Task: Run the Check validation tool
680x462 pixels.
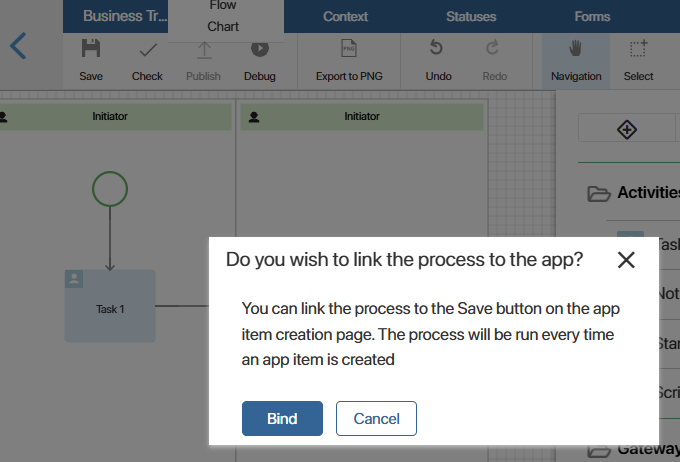Action: tap(147, 49)
